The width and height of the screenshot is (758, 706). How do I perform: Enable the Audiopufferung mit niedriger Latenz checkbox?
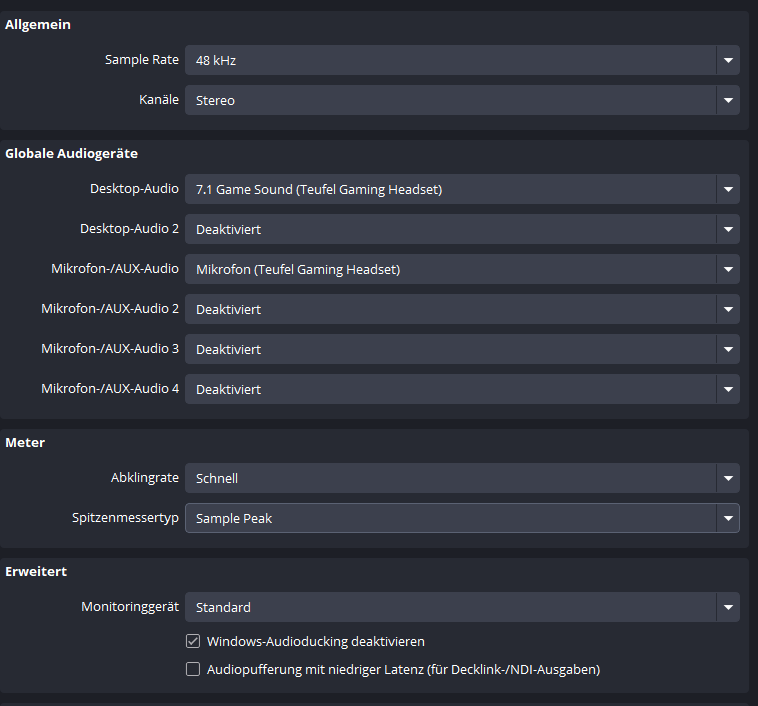(x=193, y=669)
